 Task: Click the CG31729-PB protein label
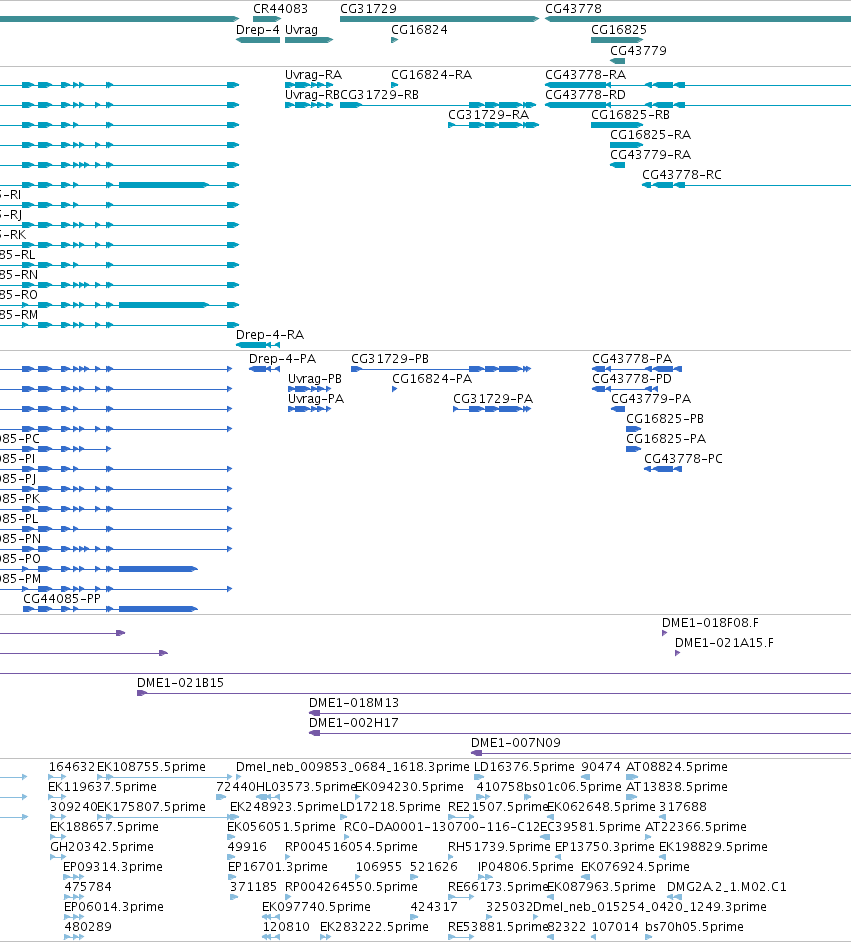390,359
